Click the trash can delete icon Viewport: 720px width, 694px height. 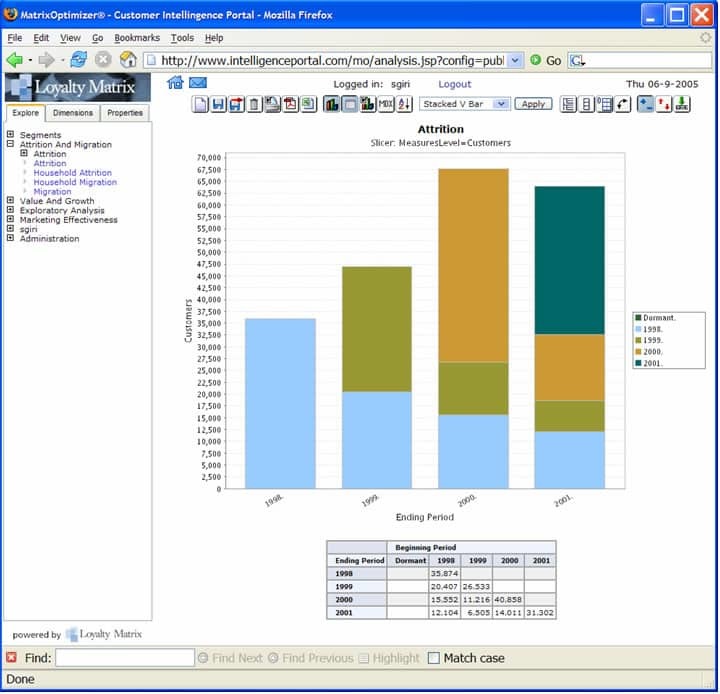point(254,104)
